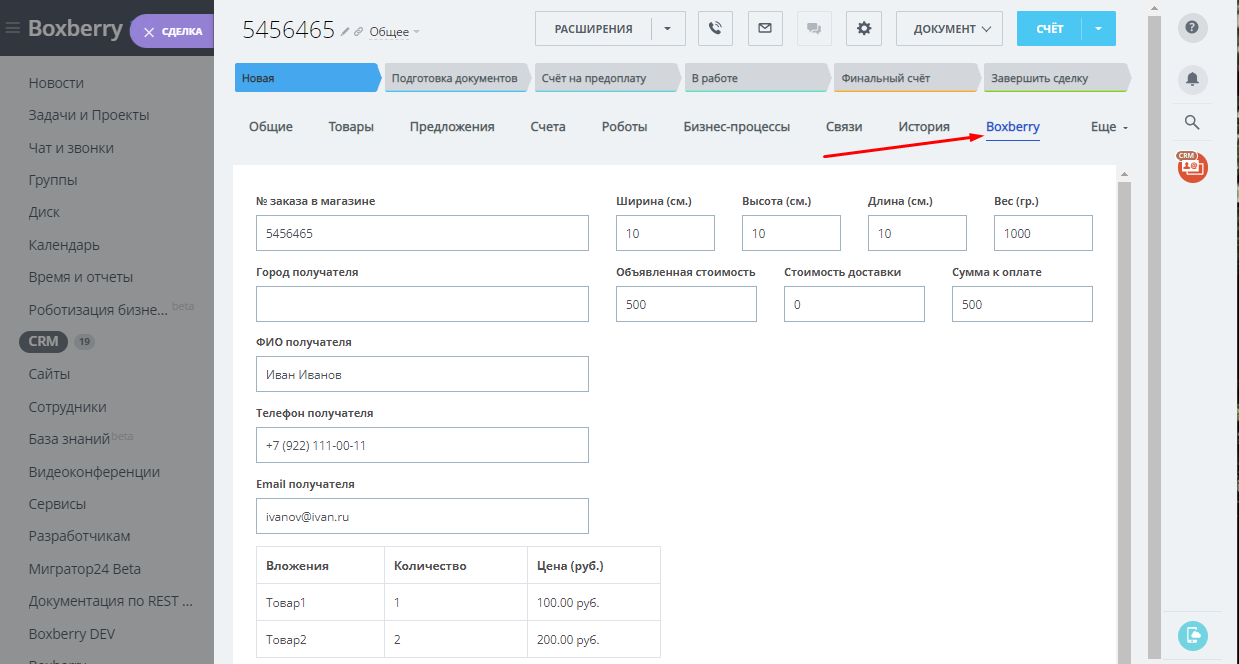Open search magnifier in right panel
The height and width of the screenshot is (664, 1239).
1192,122
